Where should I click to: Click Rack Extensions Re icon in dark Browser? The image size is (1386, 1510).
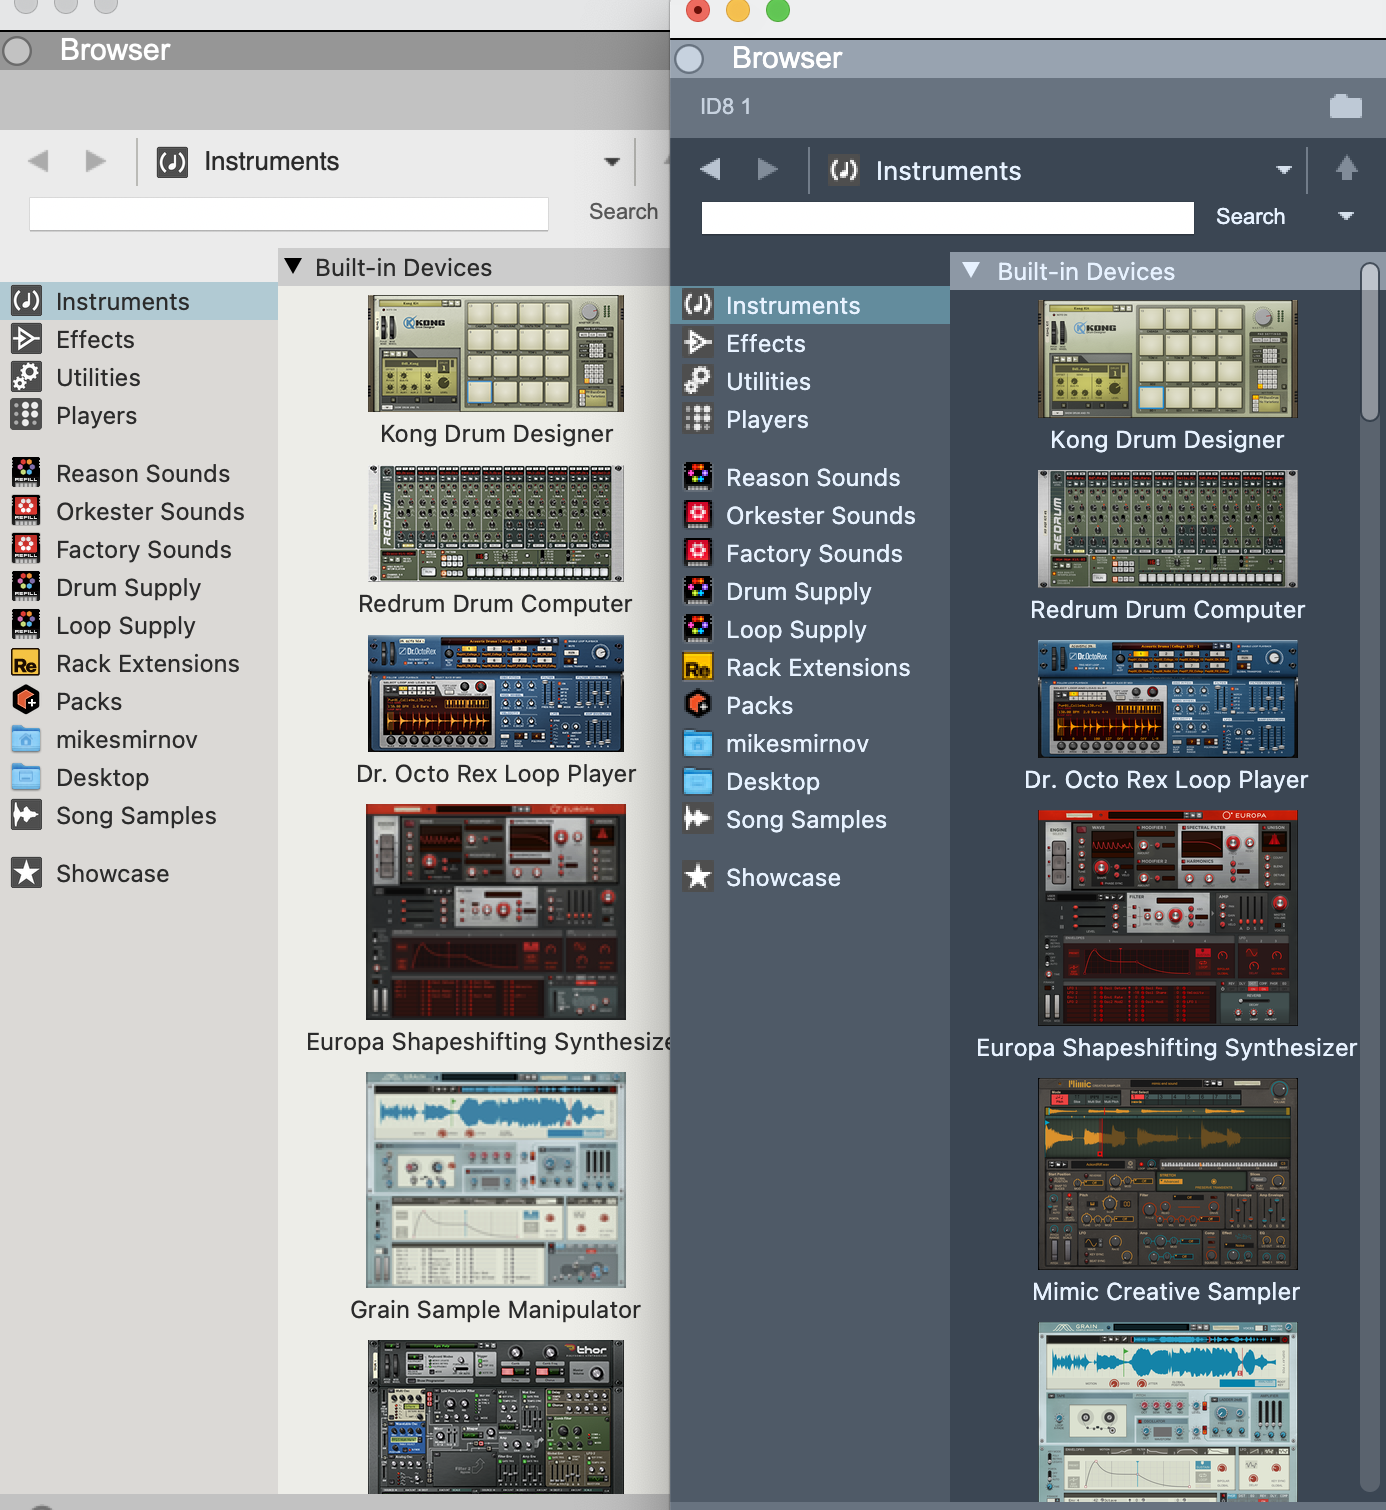coord(697,667)
